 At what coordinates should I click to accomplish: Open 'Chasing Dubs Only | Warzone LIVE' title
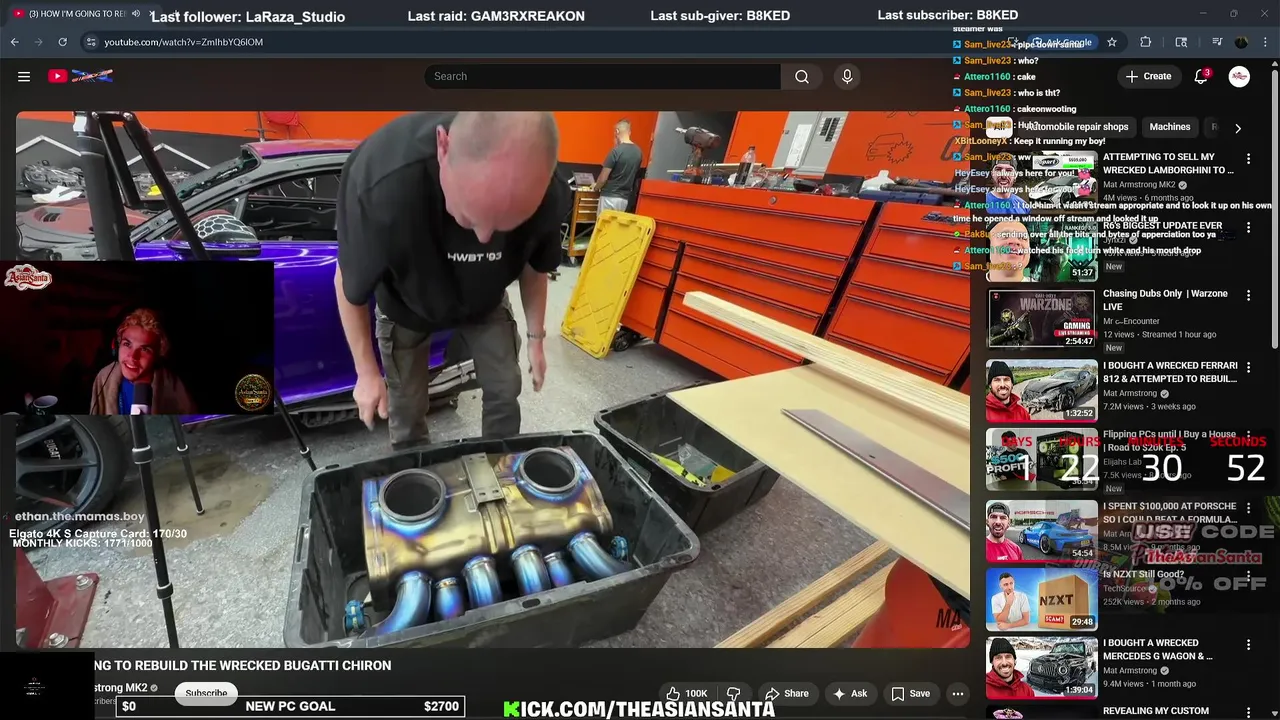coord(1165,300)
